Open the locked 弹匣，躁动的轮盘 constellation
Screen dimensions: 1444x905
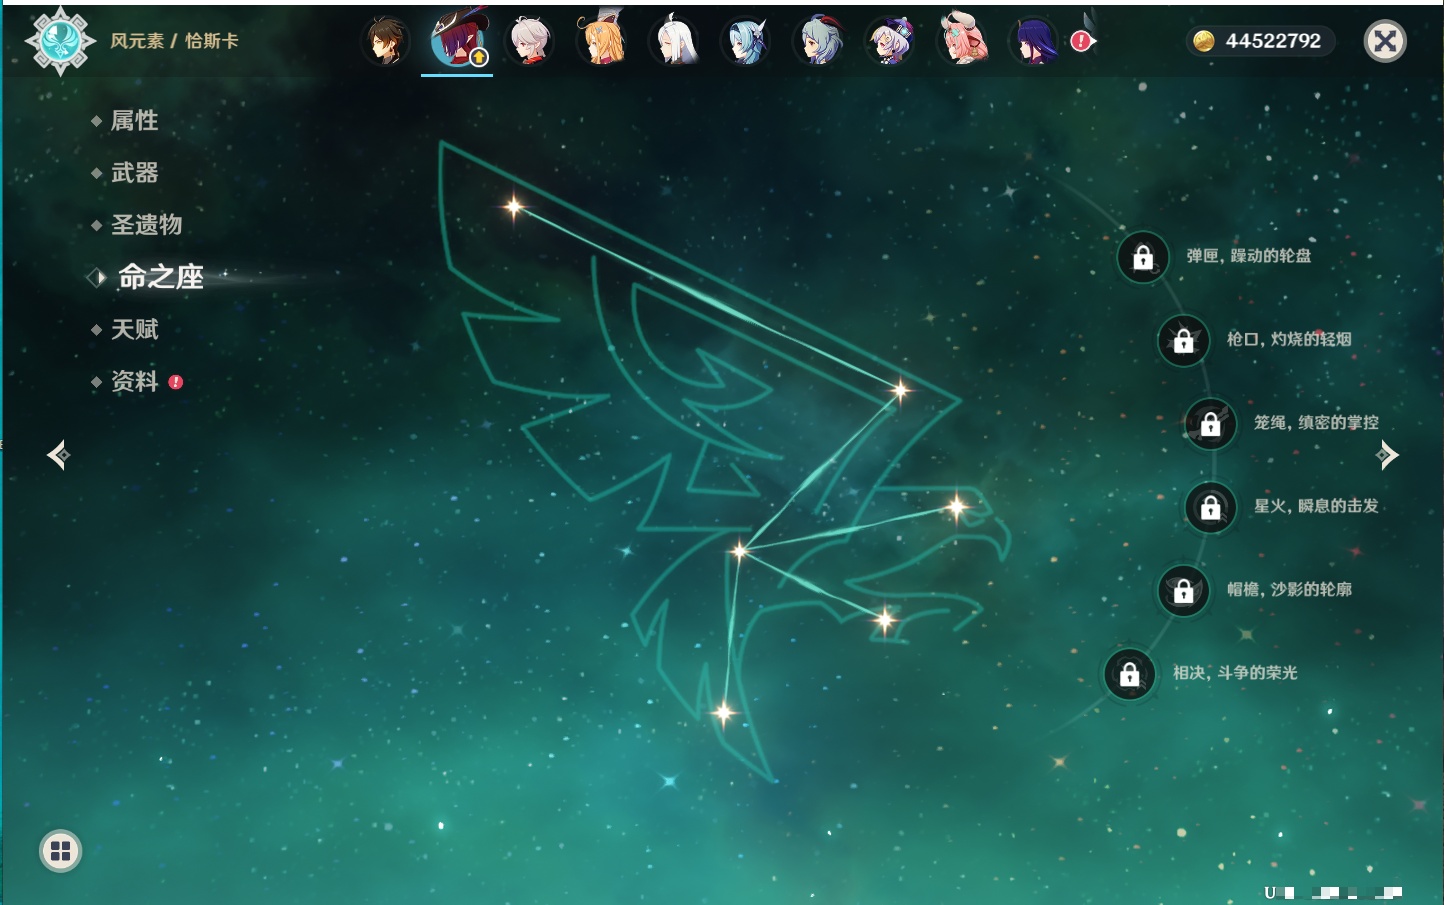tap(1142, 258)
